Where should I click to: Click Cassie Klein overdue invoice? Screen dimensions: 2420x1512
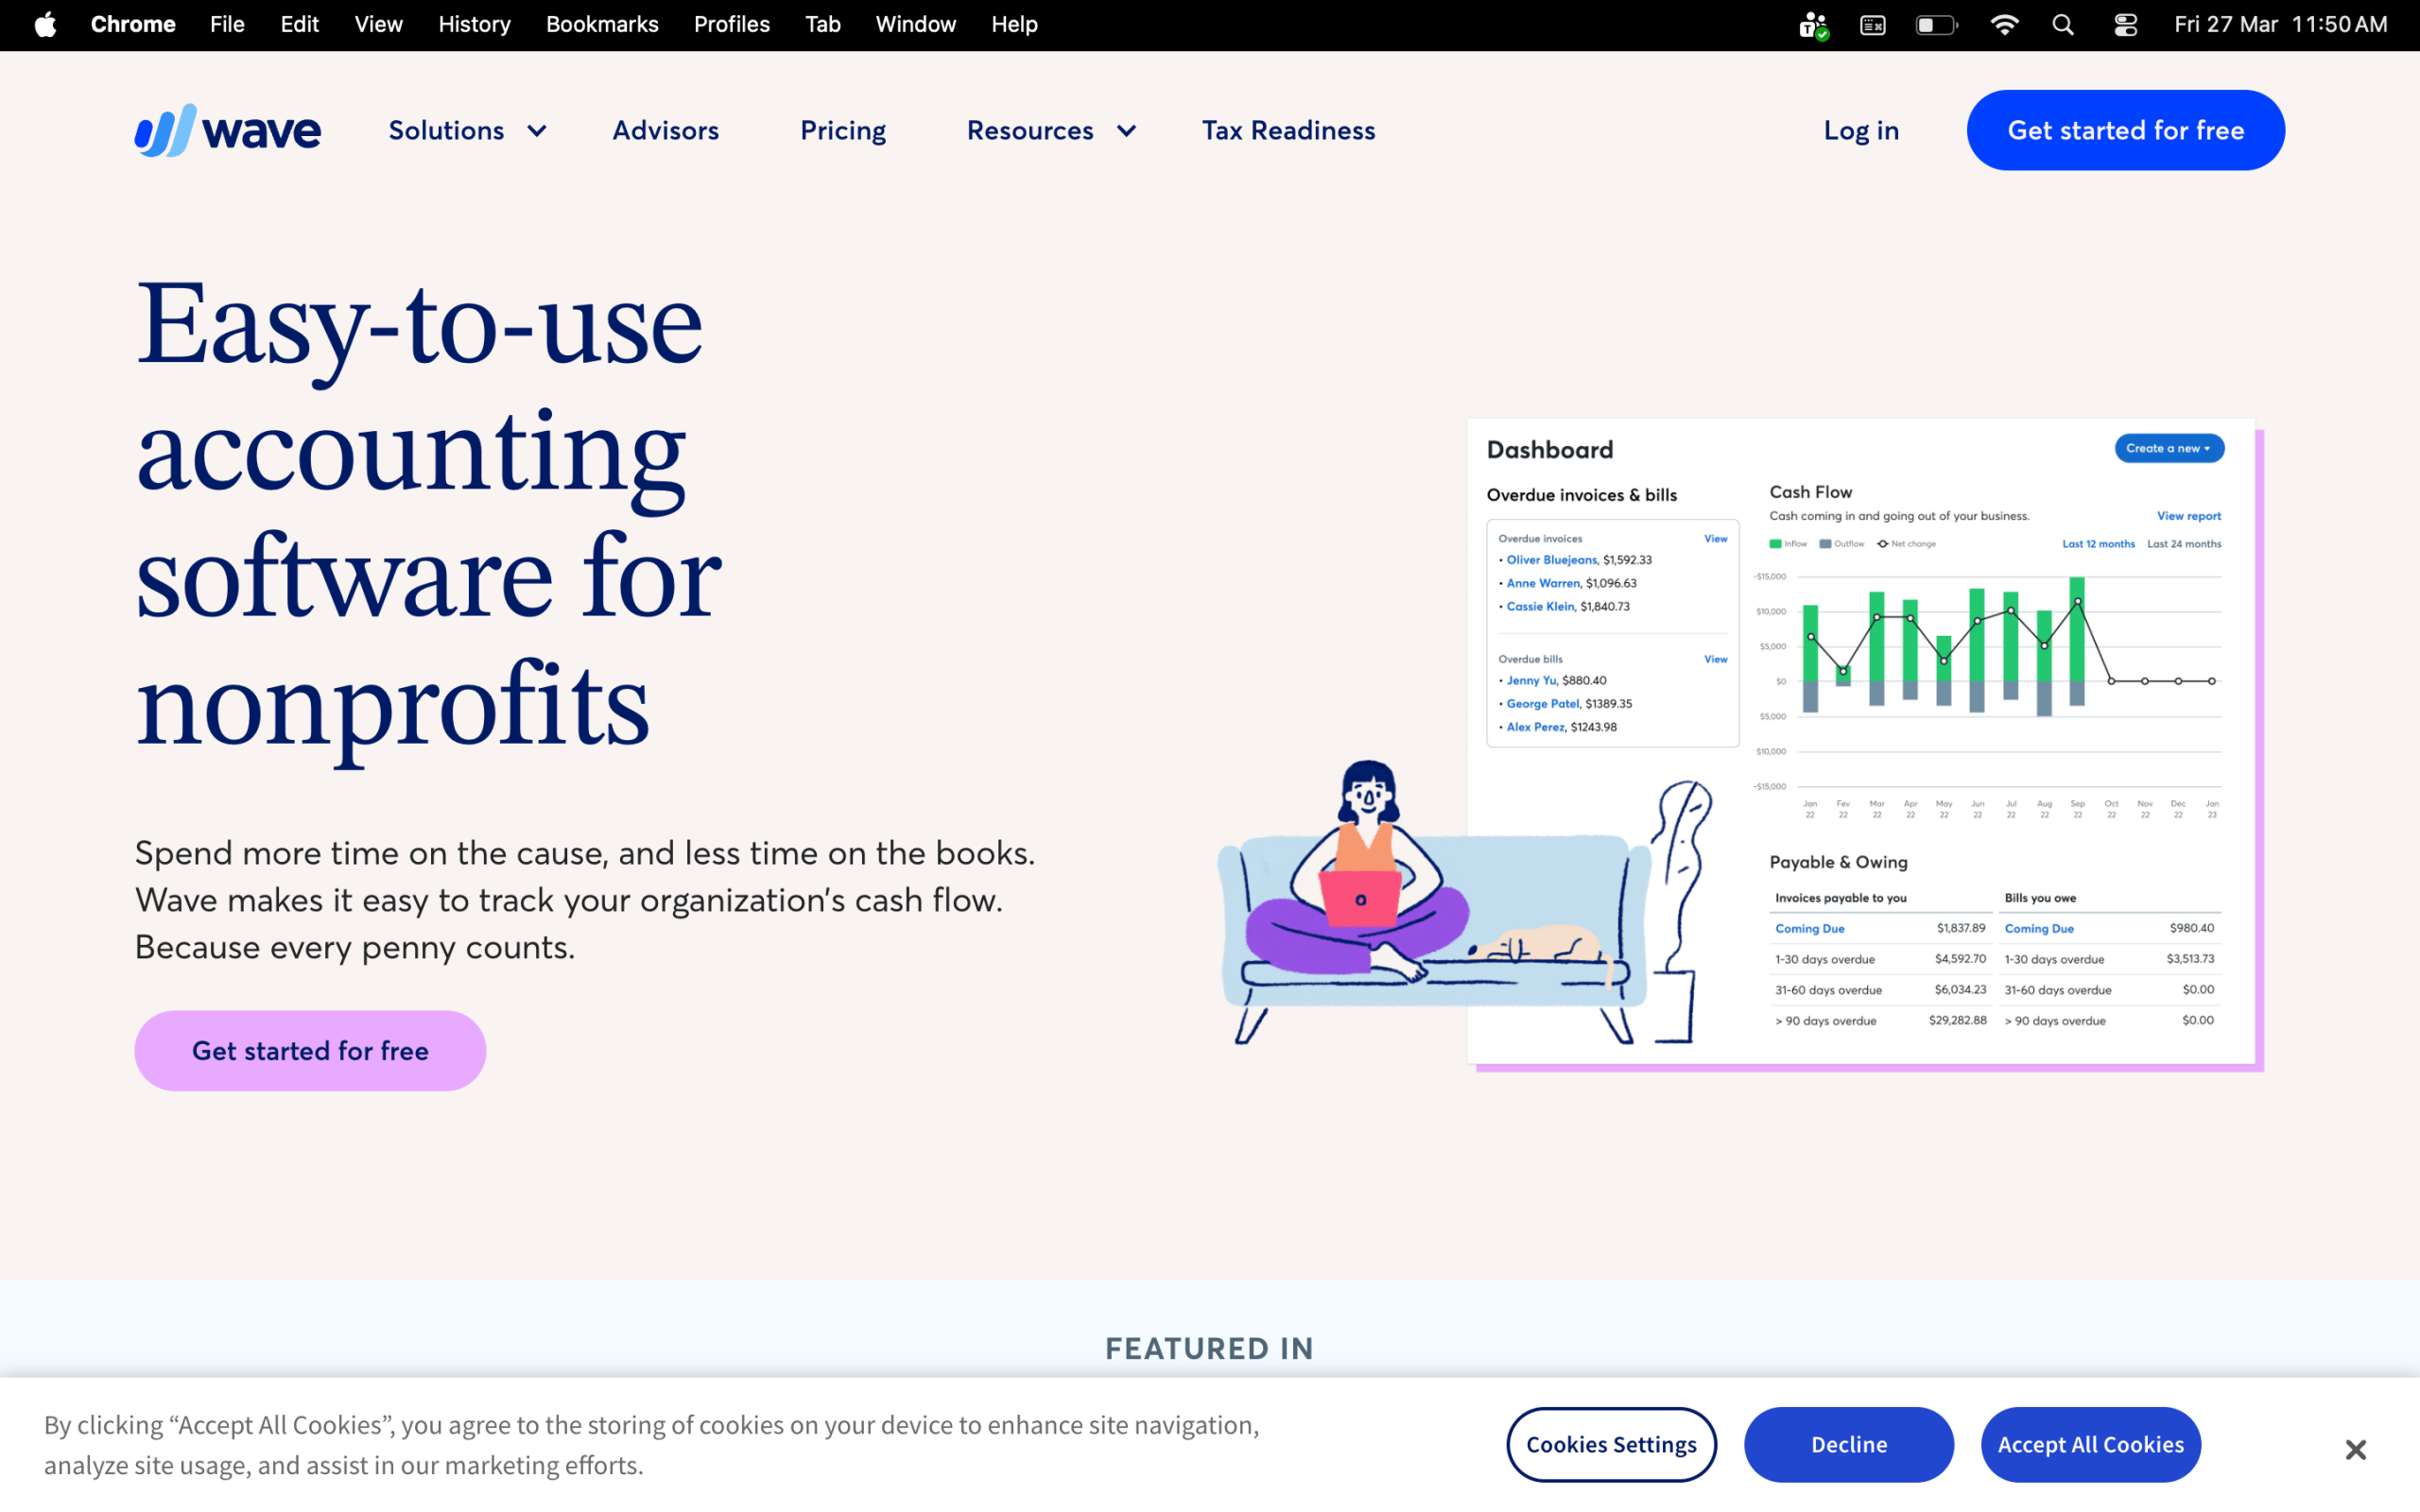(1540, 606)
